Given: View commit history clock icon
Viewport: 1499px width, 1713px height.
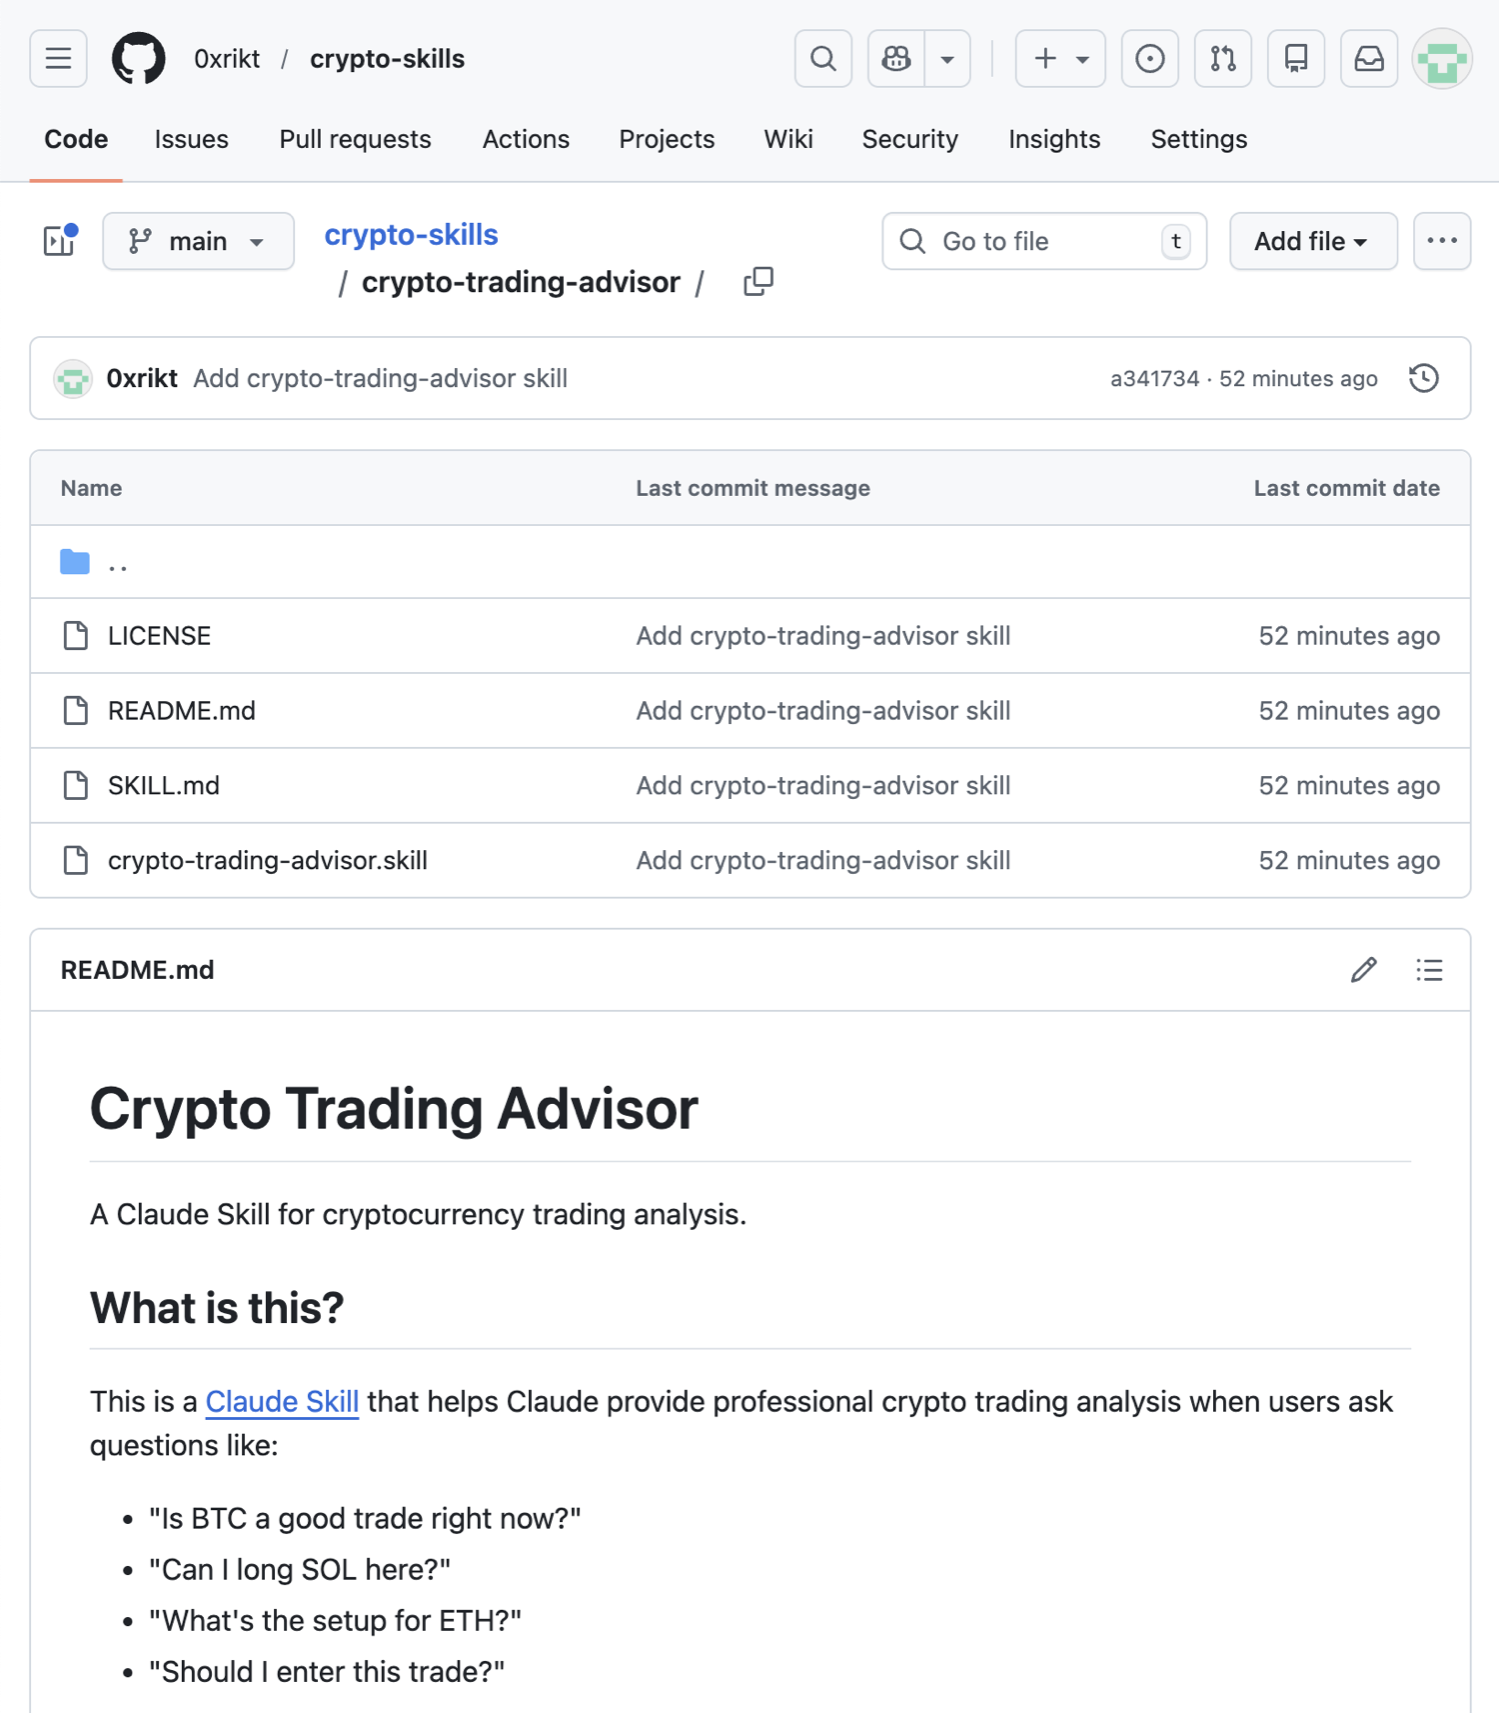Looking at the screenshot, I should (1423, 378).
